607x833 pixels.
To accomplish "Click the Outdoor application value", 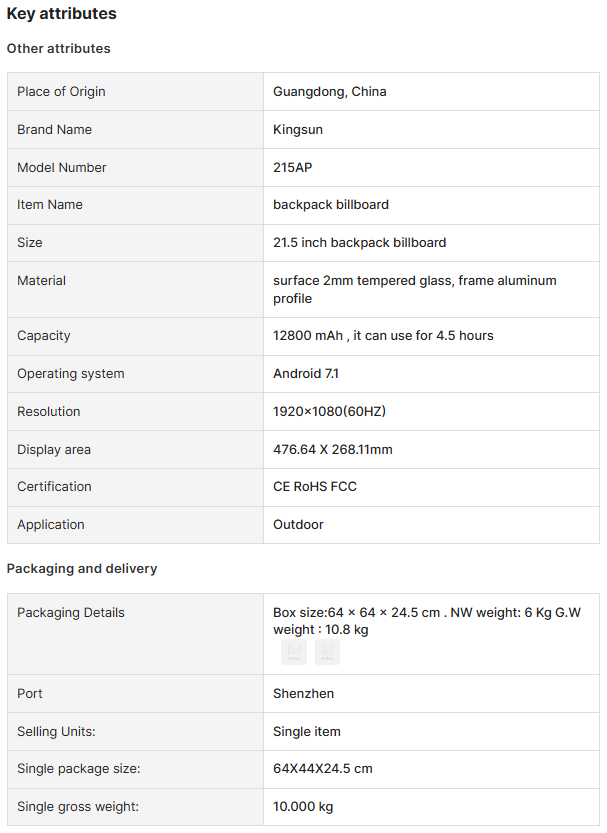I will pos(298,524).
